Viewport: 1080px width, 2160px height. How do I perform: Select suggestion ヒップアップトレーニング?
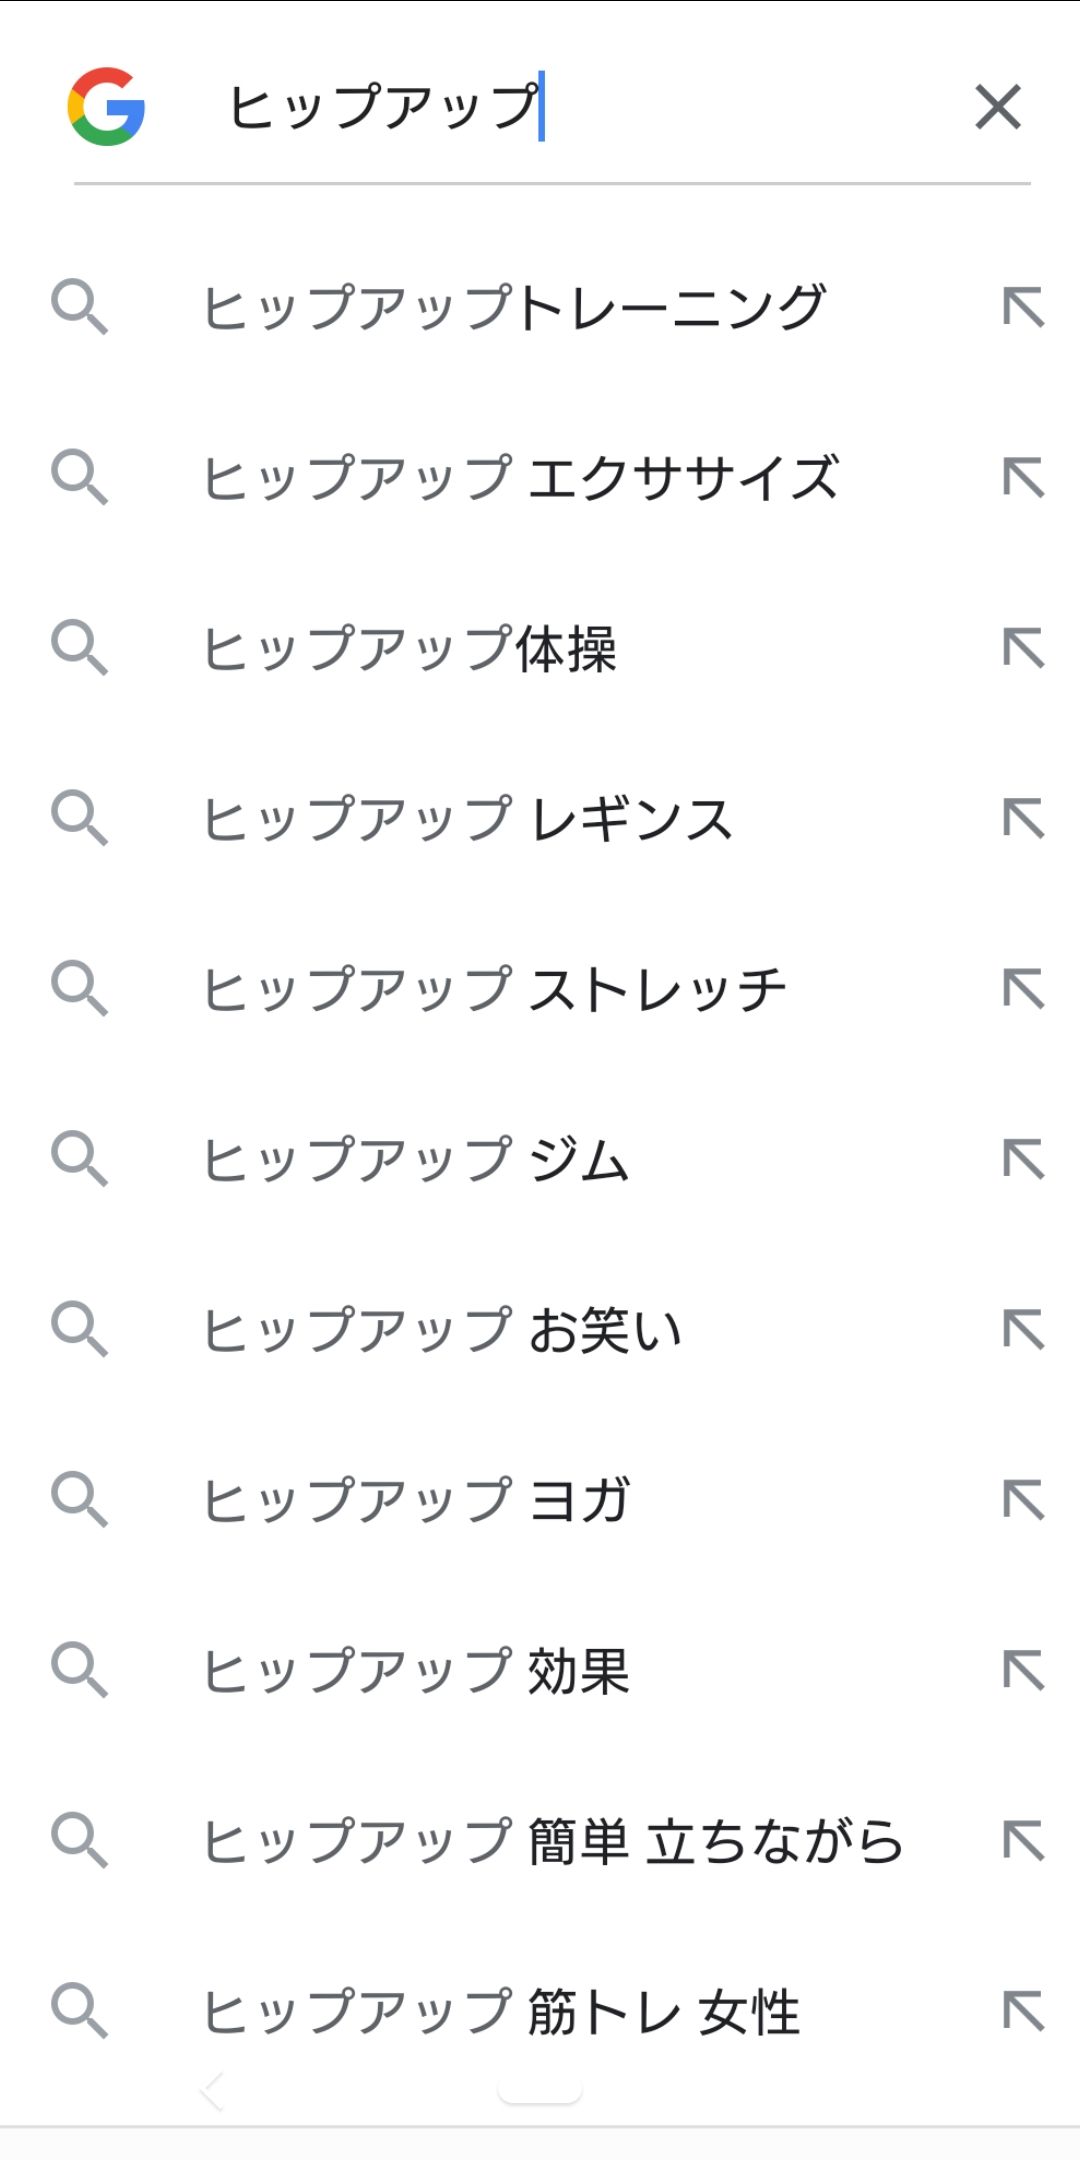(x=514, y=307)
